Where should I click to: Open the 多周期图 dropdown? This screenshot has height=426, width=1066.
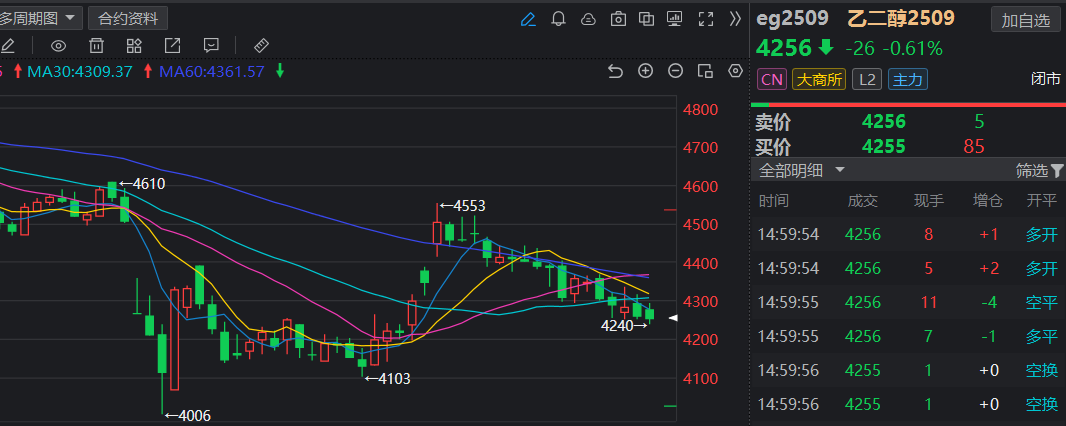click(x=40, y=18)
